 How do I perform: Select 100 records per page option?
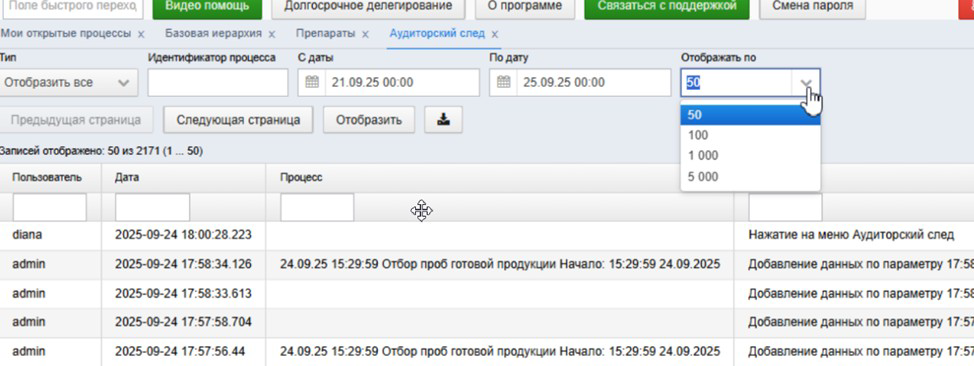click(750, 135)
